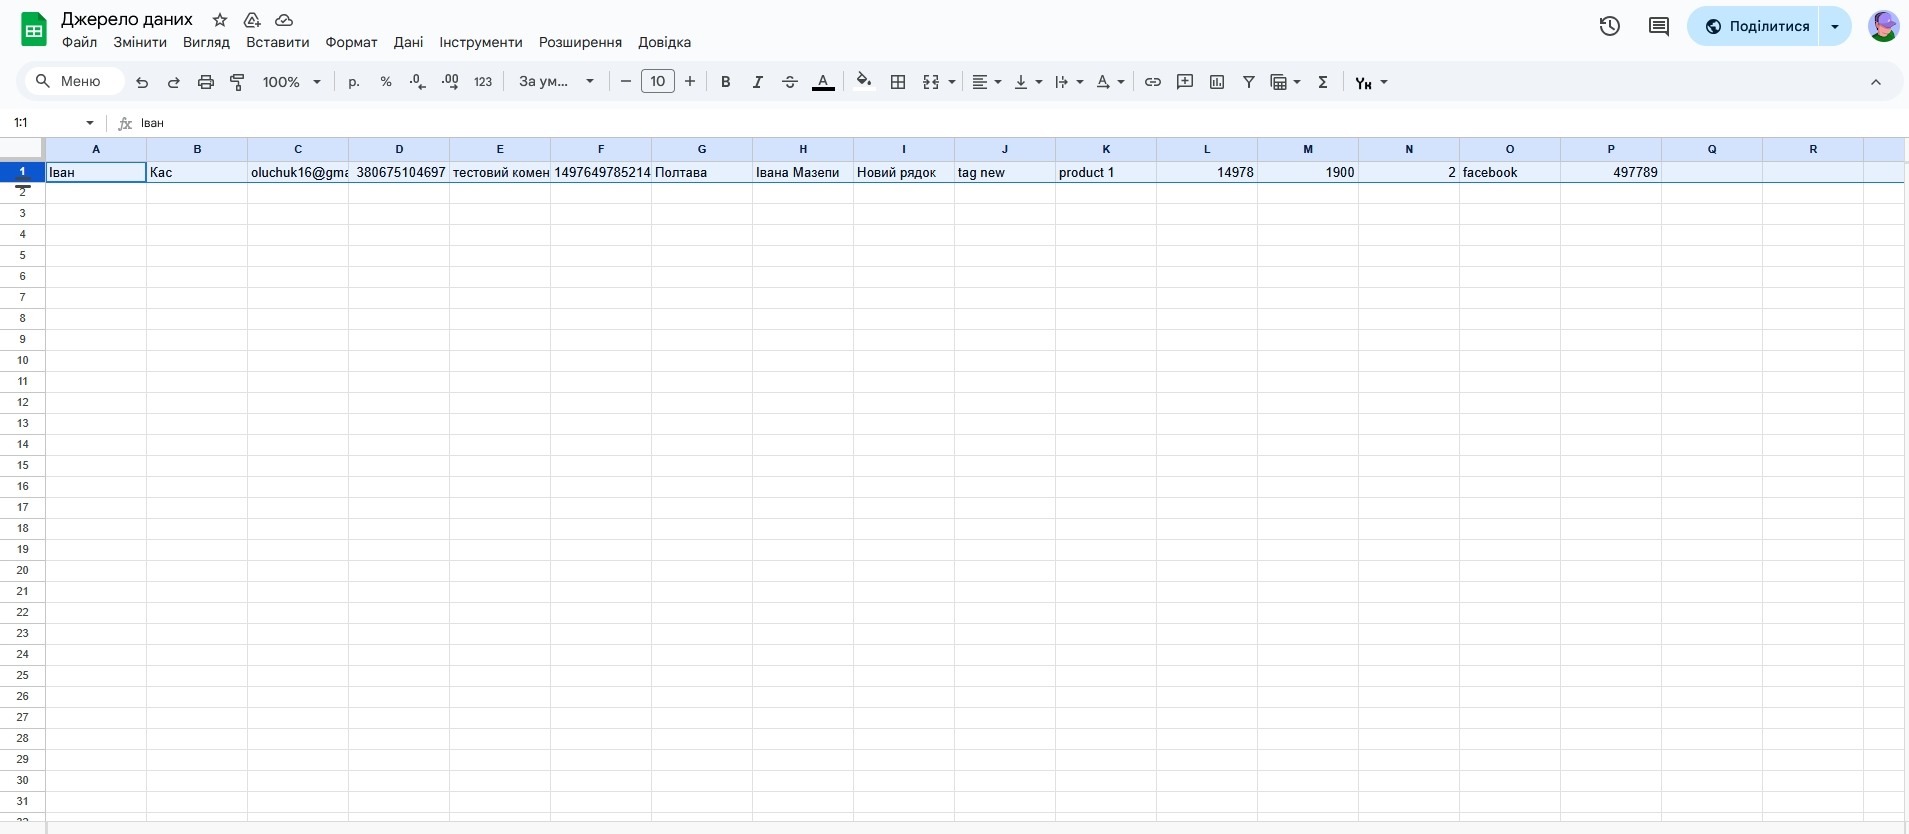
Task: Open the Змінити menu
Action: tap(140, 42)
